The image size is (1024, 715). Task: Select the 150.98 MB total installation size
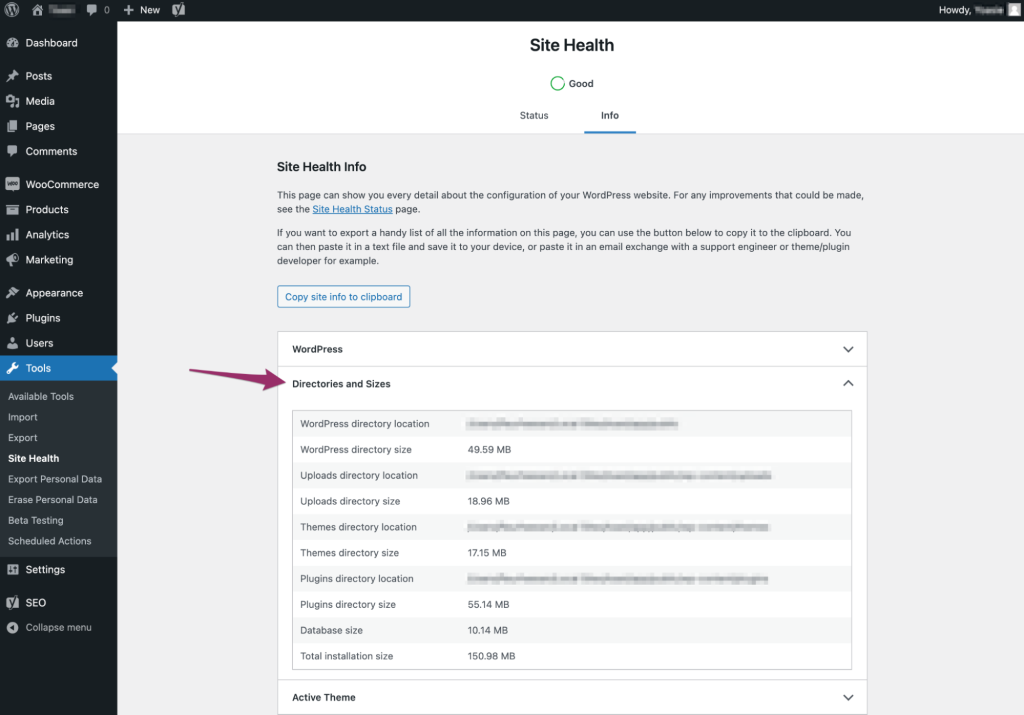tap(491, 656)
